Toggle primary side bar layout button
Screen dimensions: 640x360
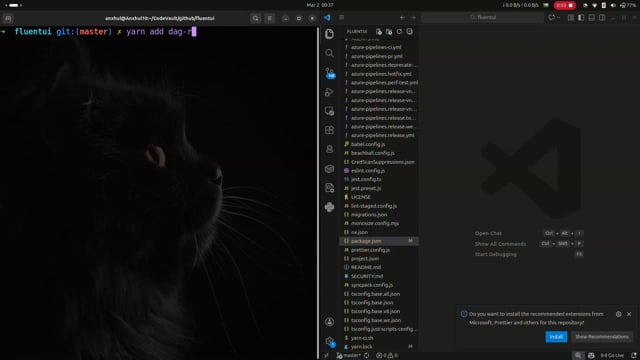pyautogui.click(x=581, y=18)
